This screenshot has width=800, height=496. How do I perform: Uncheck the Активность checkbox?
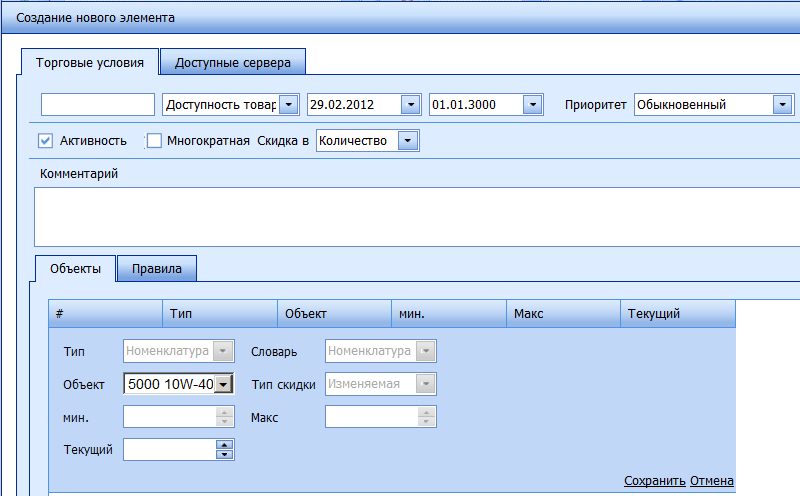pyautogui.click(x=45, y=141)
